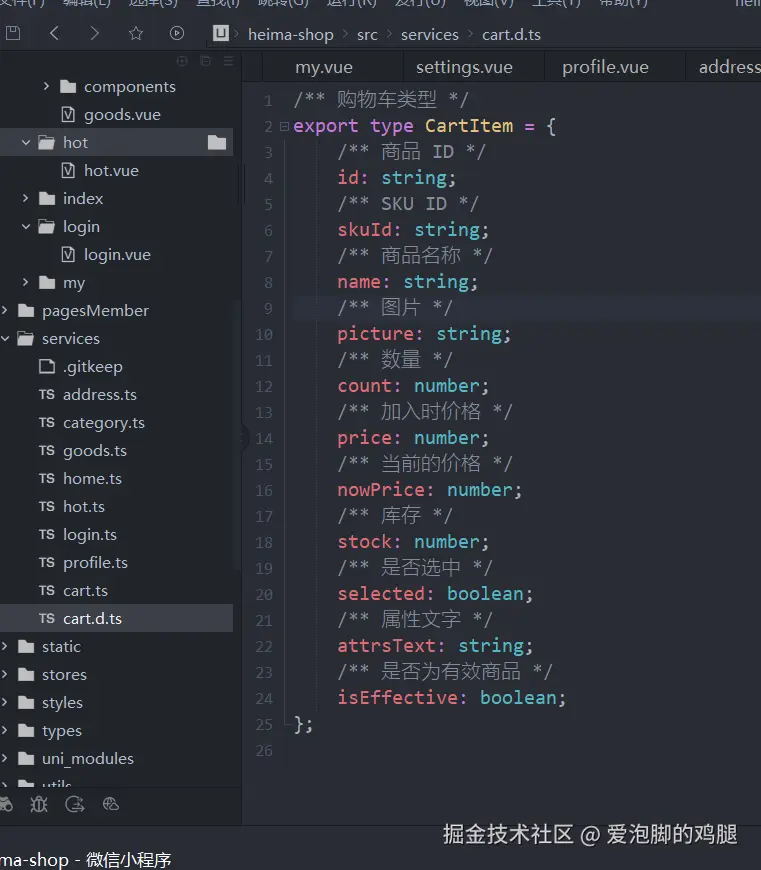Switch to the profile.vue tab
Image resolution: width=761 pixels, height=870 pixels.
pos(605,67)
